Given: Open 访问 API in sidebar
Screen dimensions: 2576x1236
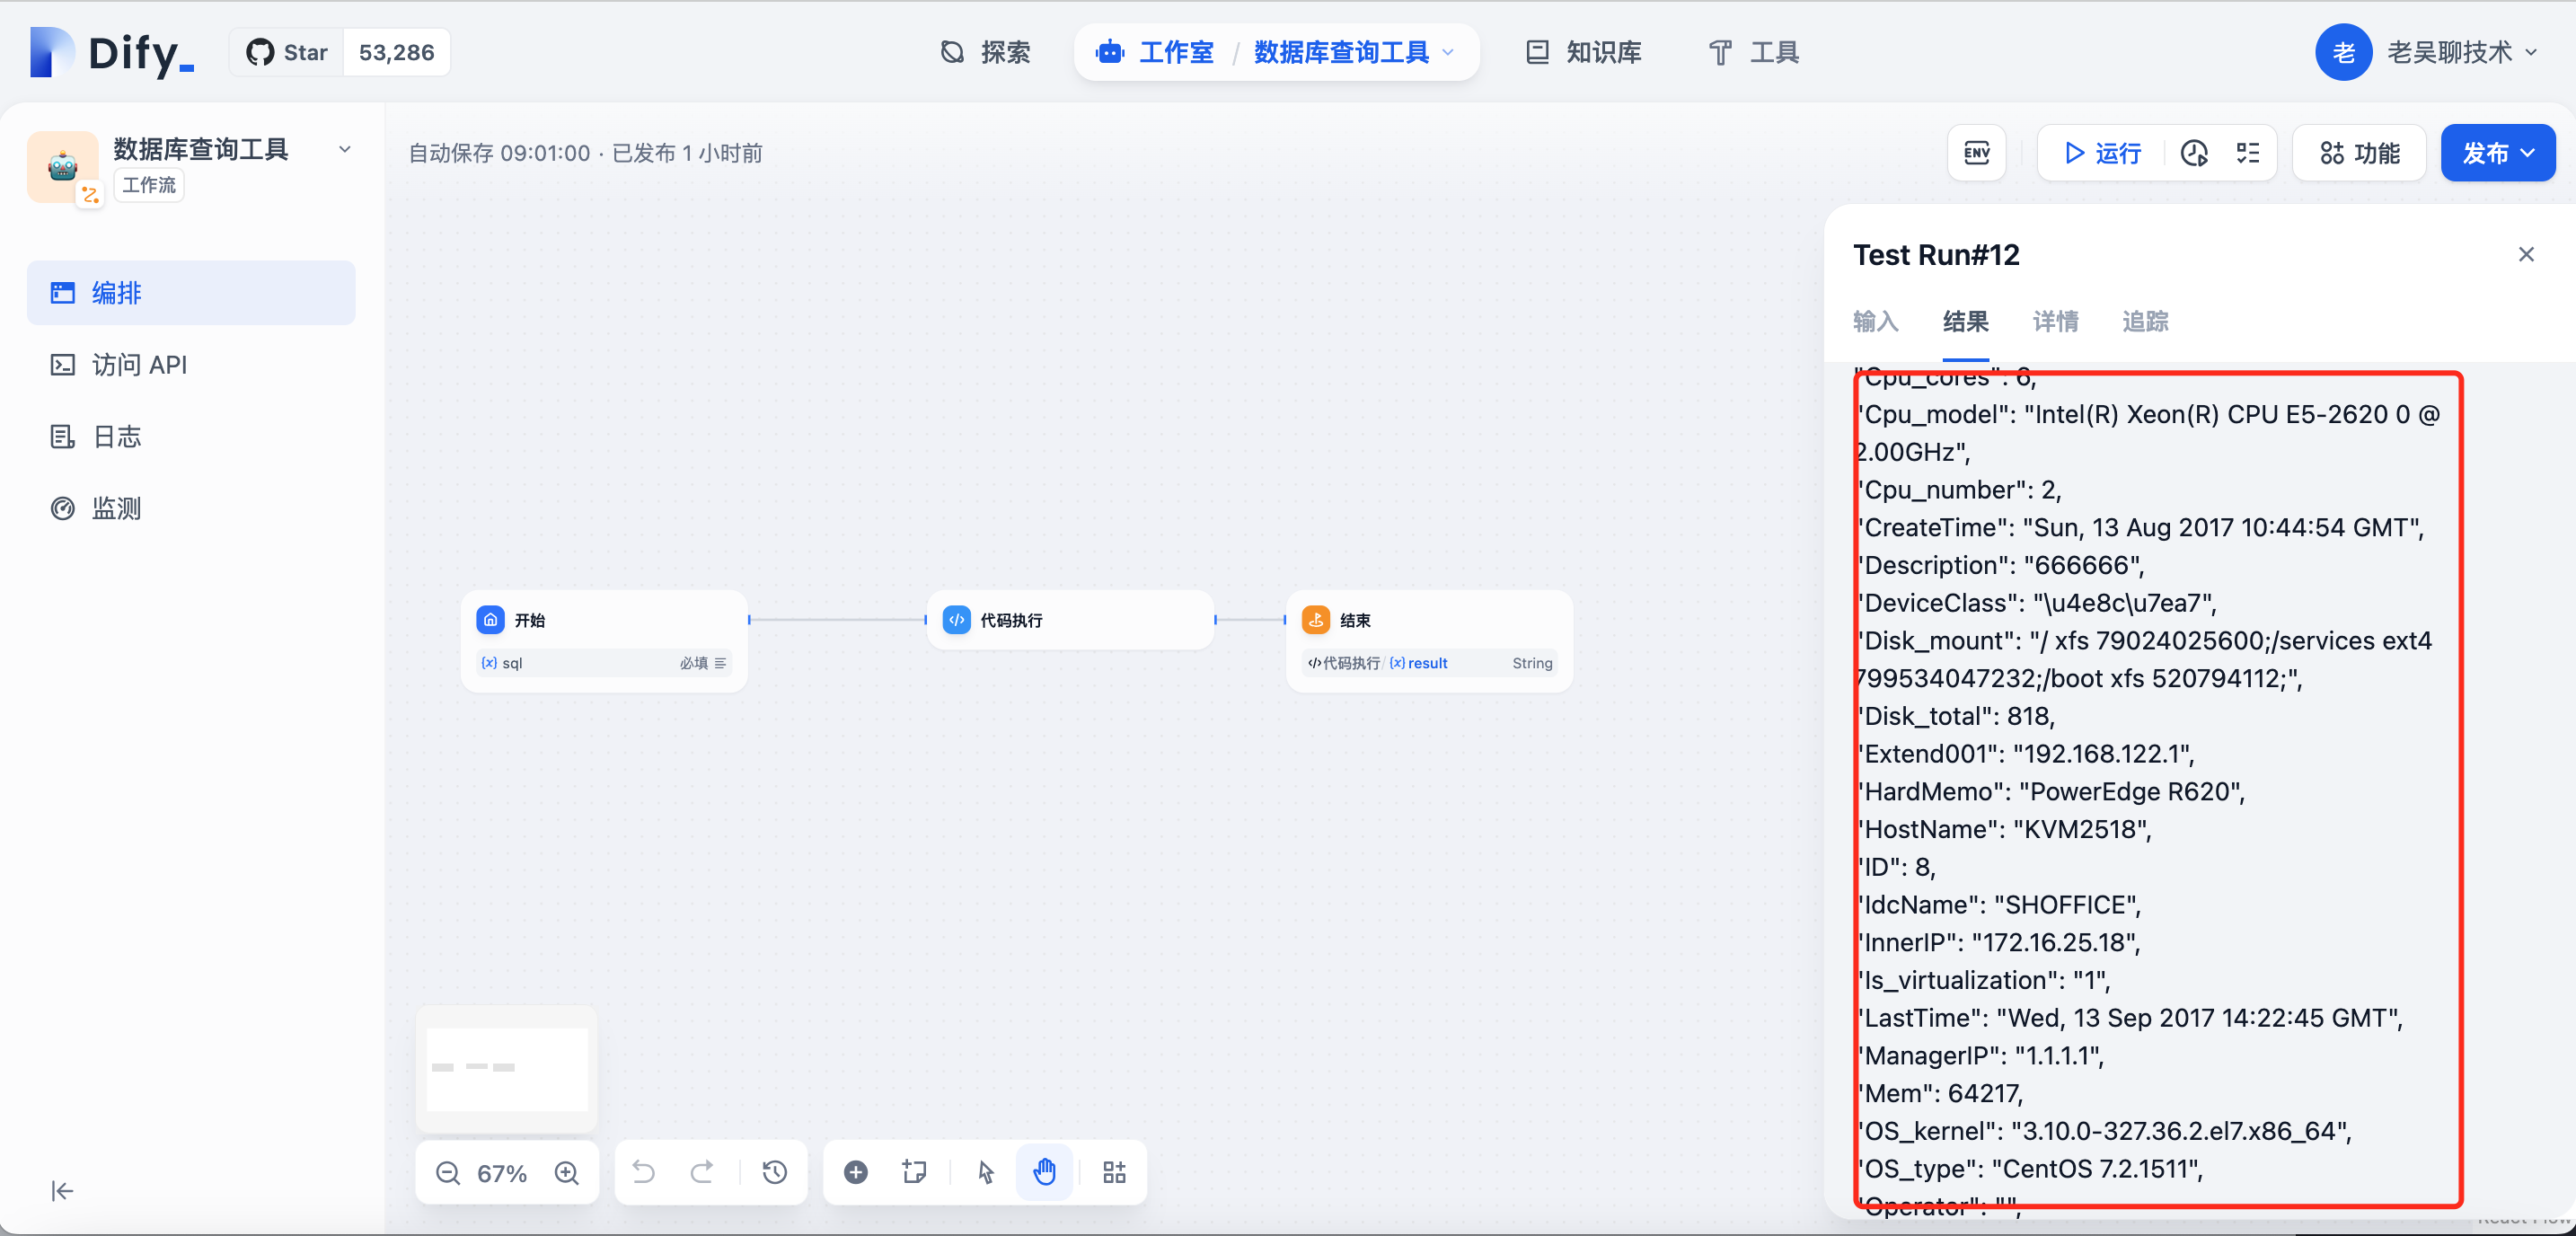Looking at the screenshot, I should coord(139,365).
